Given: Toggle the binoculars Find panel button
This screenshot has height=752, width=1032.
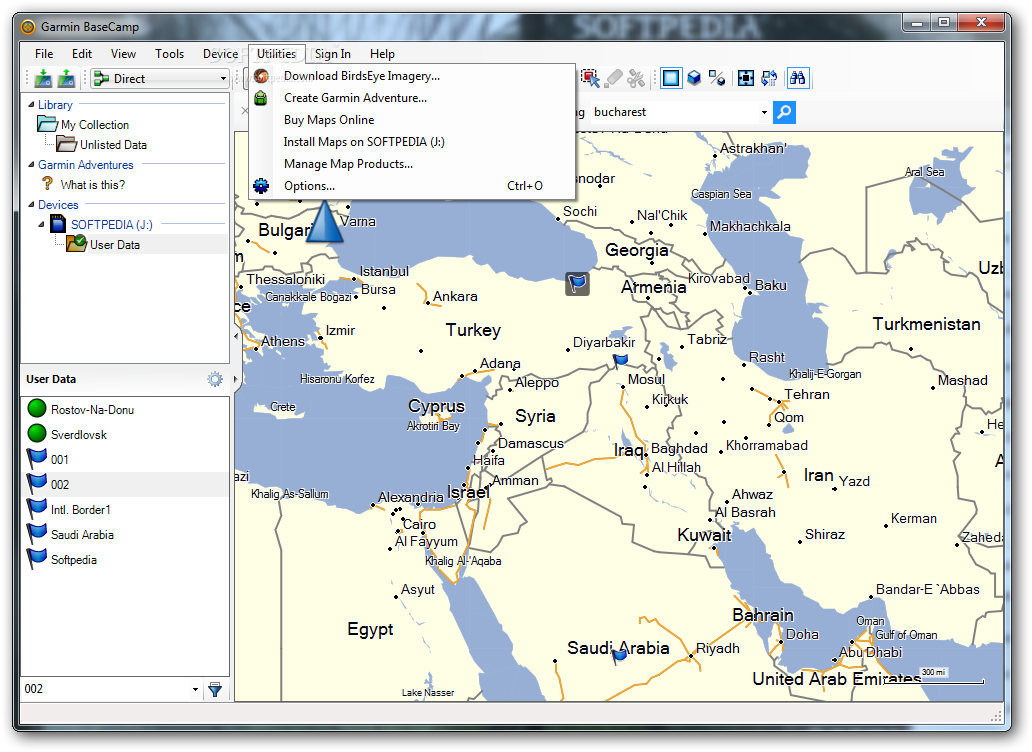Looking at the screenshot, I should click(x=798, y=78).
